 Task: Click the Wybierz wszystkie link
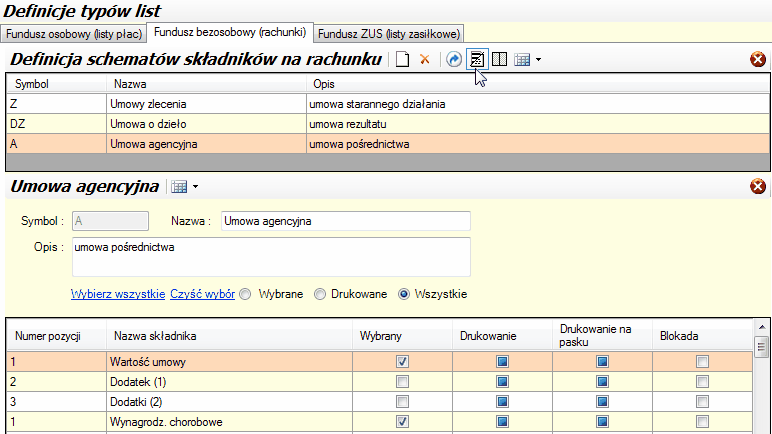click(x=117, y=294)
